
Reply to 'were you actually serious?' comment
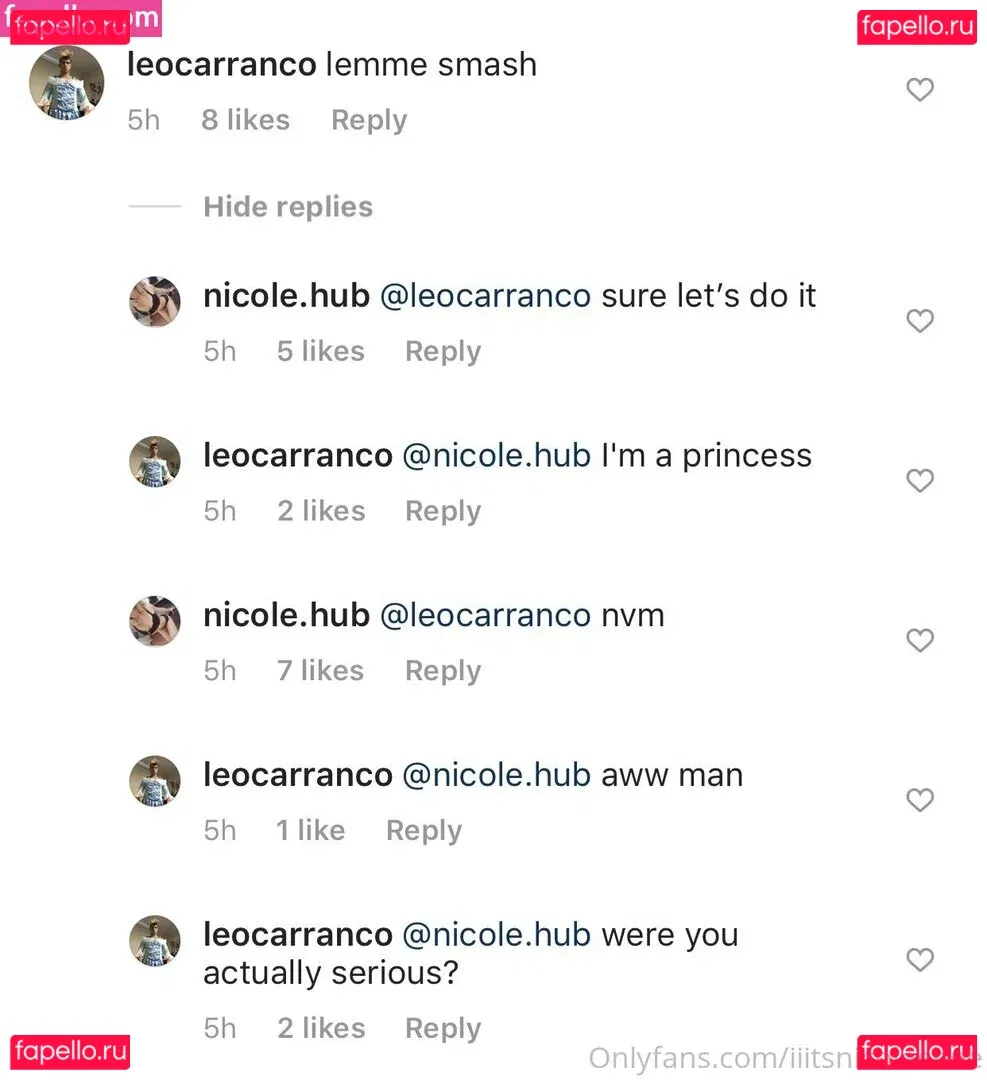pos(443,1028)
